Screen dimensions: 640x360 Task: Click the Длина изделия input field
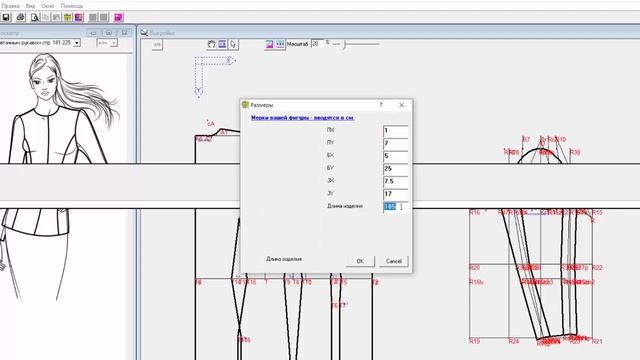click(x=396, y=207)
